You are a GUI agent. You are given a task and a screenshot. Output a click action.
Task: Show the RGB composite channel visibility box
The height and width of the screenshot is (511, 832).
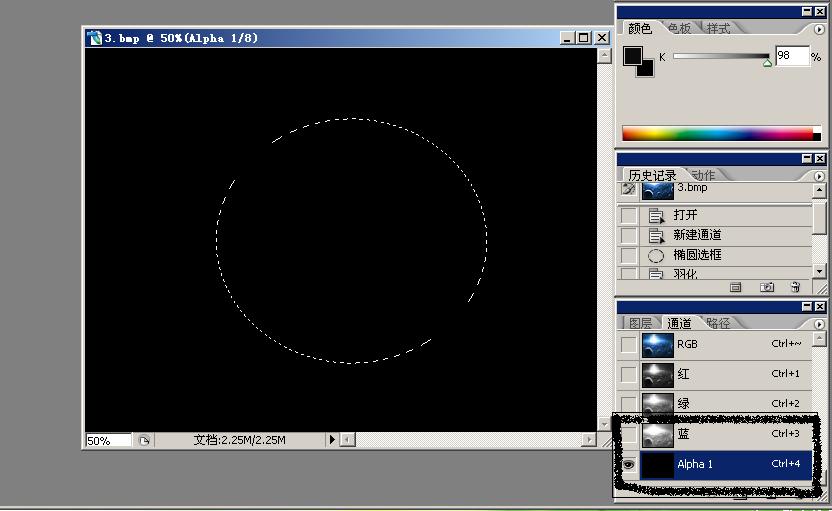pyautogui.click(x=629, y=345)
